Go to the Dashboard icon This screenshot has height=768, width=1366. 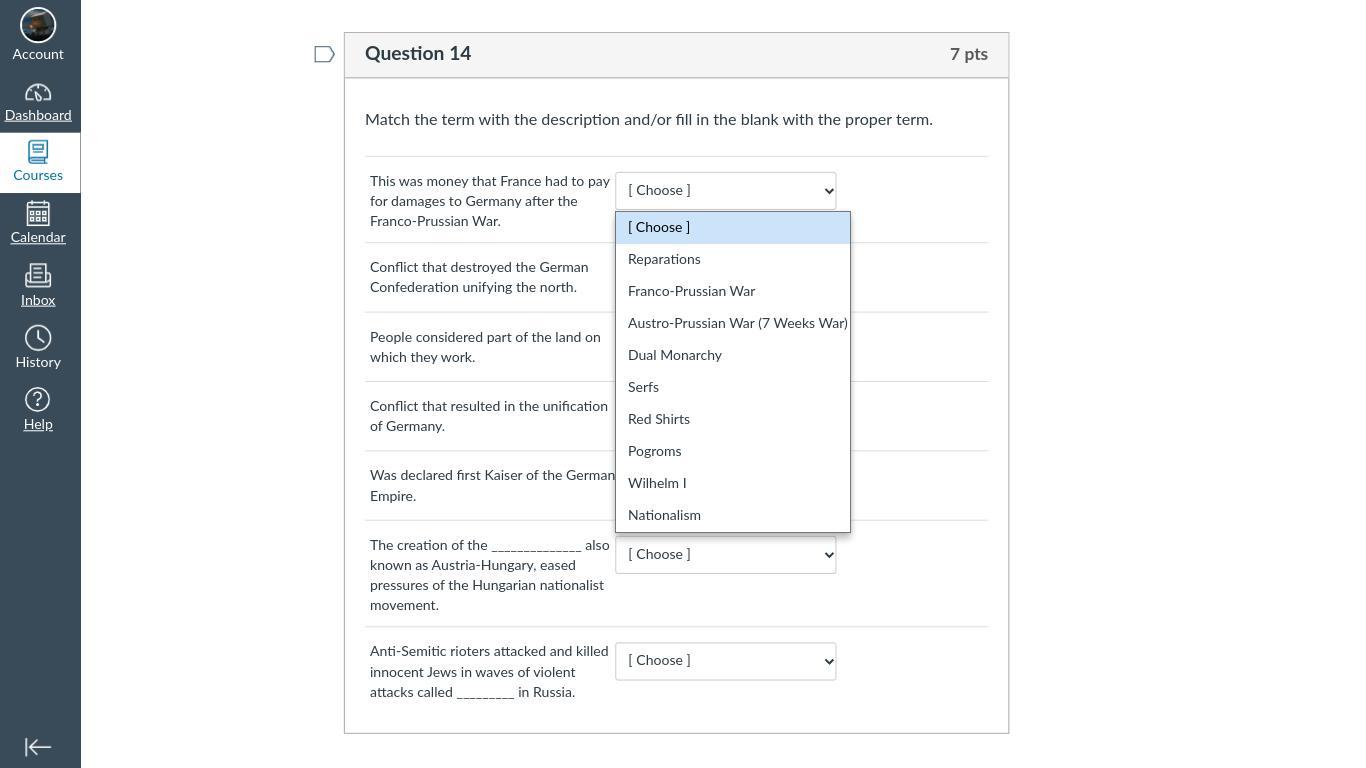click(38, 93)
